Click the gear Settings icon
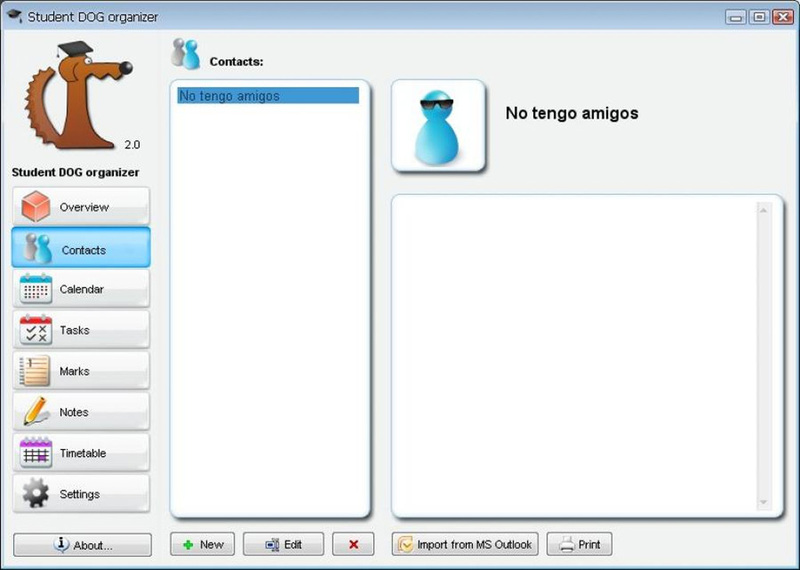This screenshot has height=570, width=800. (36, 493)
